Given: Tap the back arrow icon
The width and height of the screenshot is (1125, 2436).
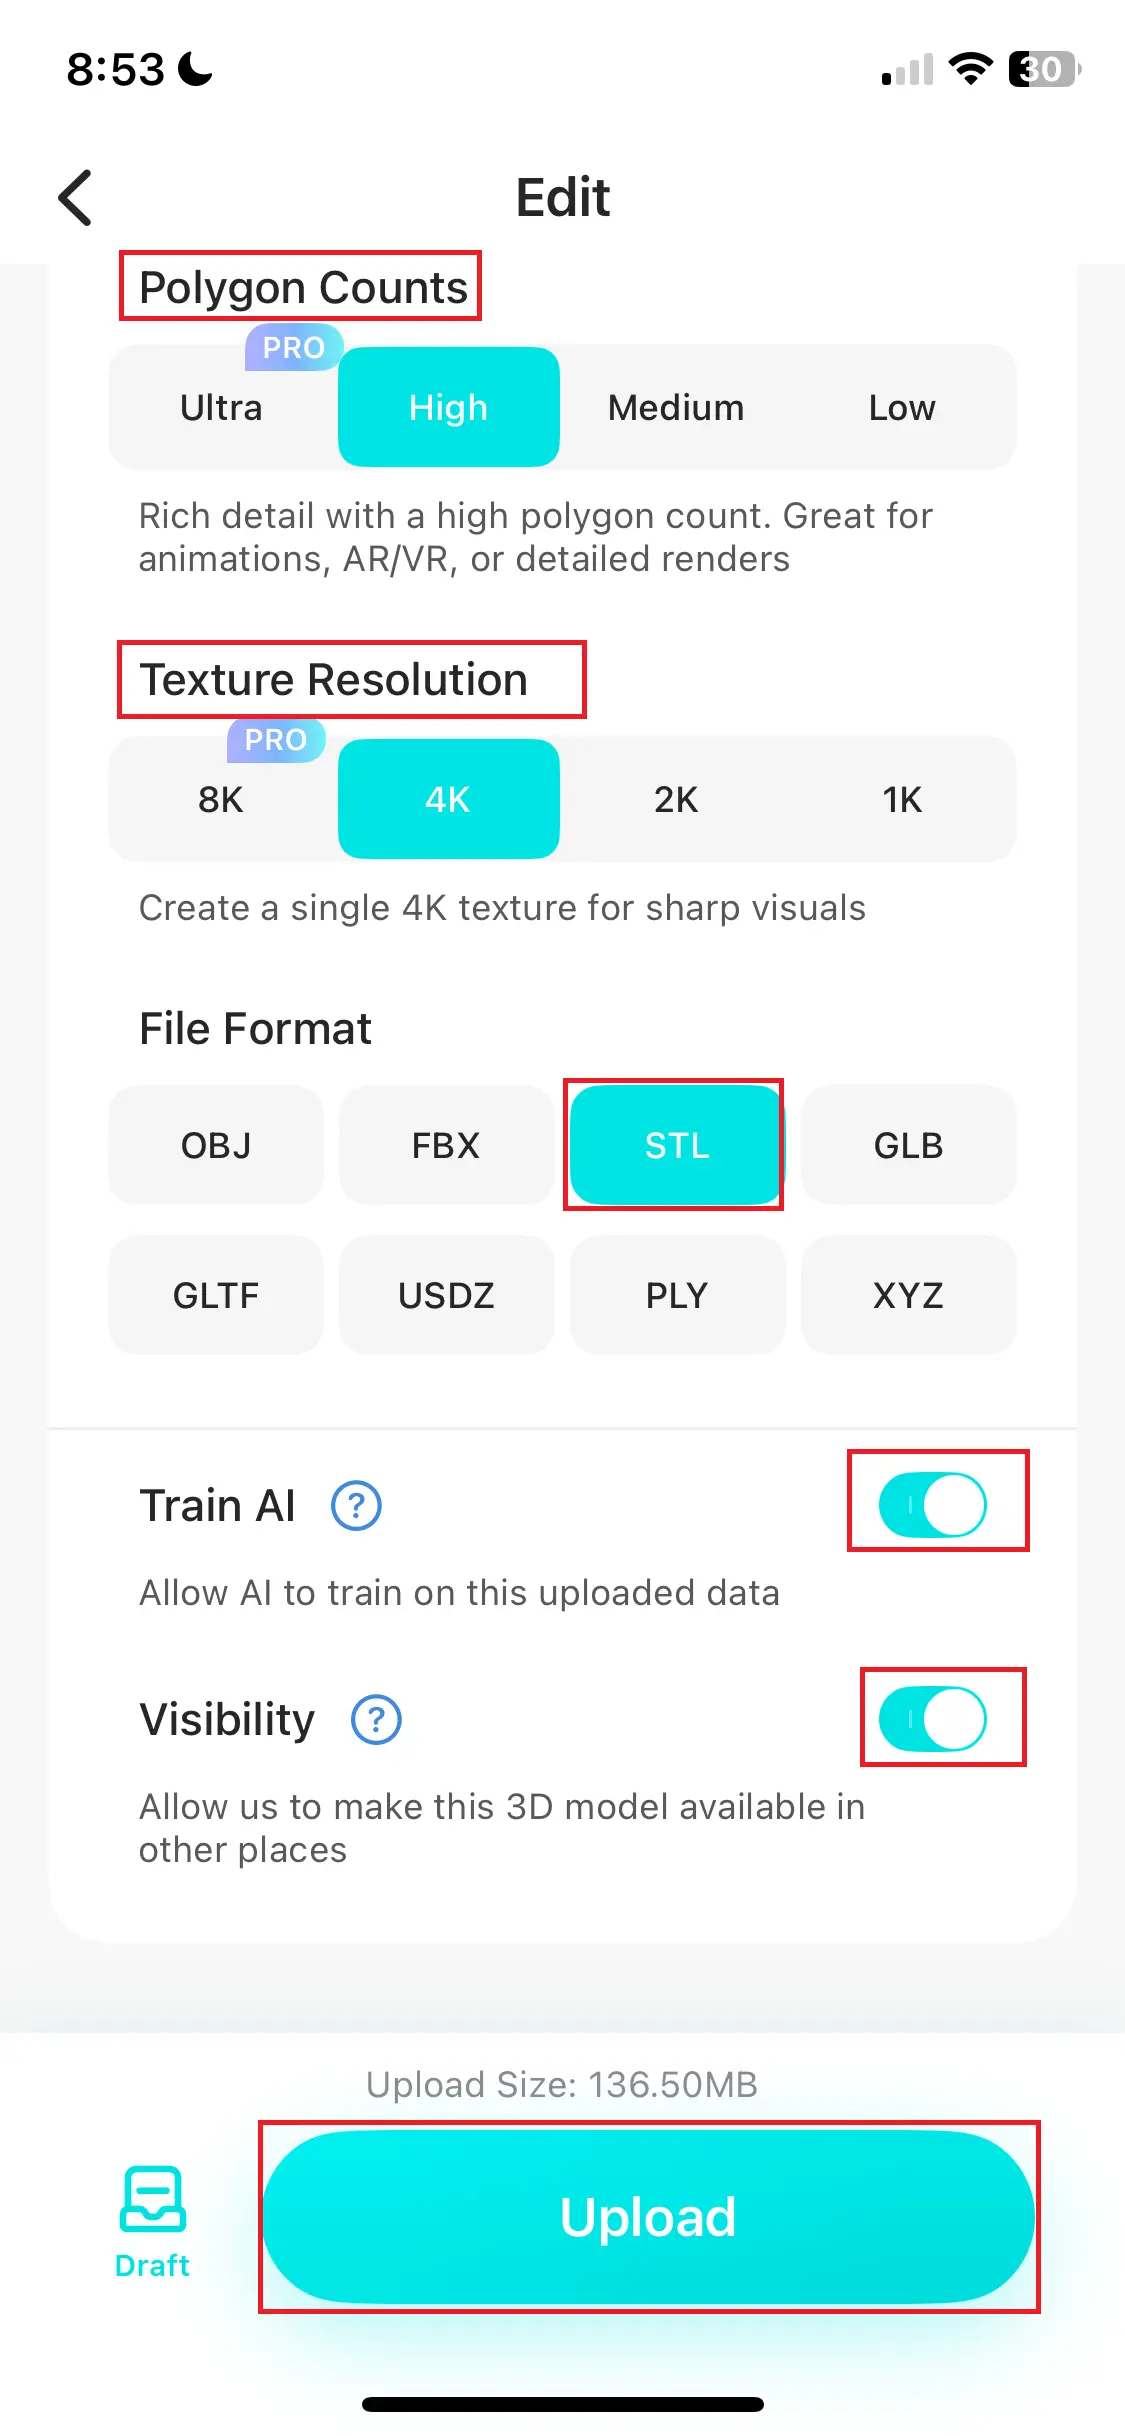Looking at the screenshot, I should [76, 197].
